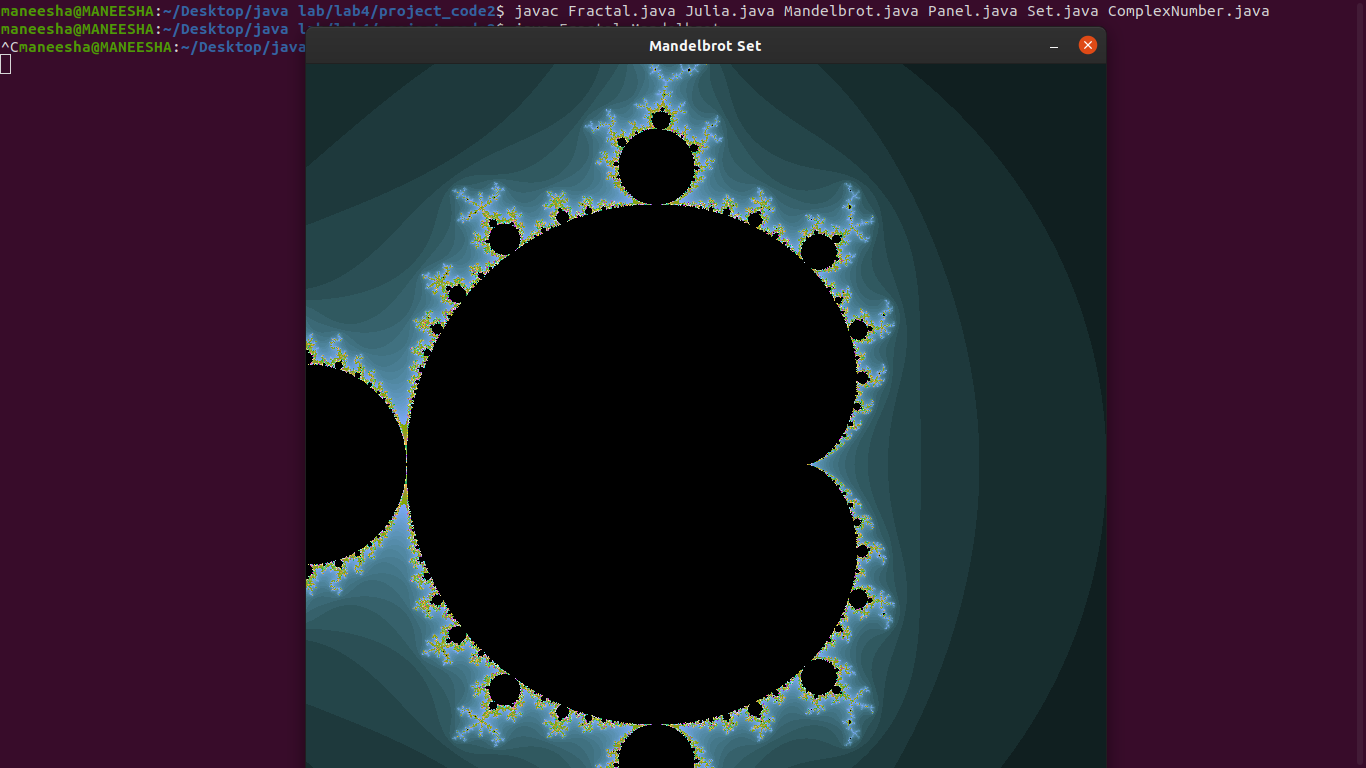The height and width of the screenshot is (768, 1366).
Task: Click Fractal.java in the javac command
Action: (622, 11)
